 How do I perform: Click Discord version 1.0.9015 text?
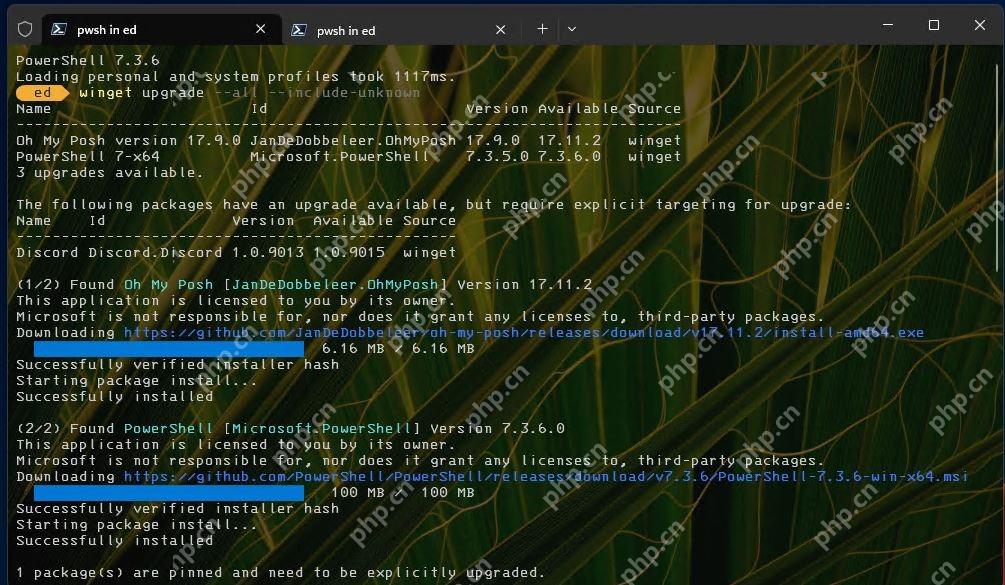click(x=349, y=252)
